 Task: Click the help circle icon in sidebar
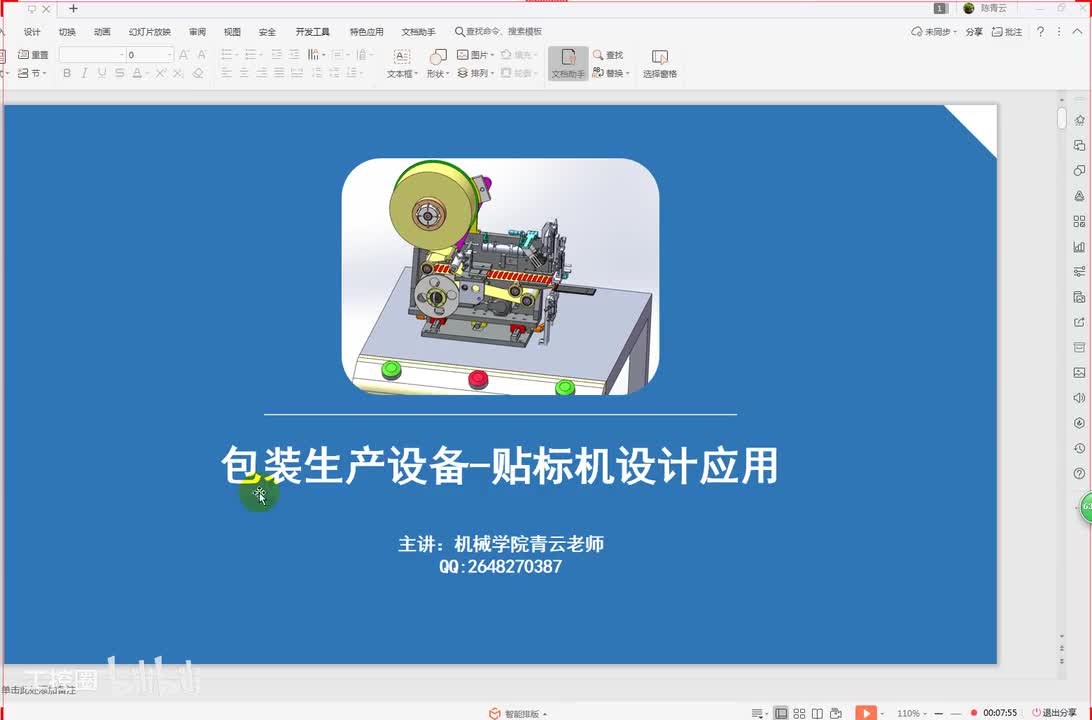[x=1079, y=474]
